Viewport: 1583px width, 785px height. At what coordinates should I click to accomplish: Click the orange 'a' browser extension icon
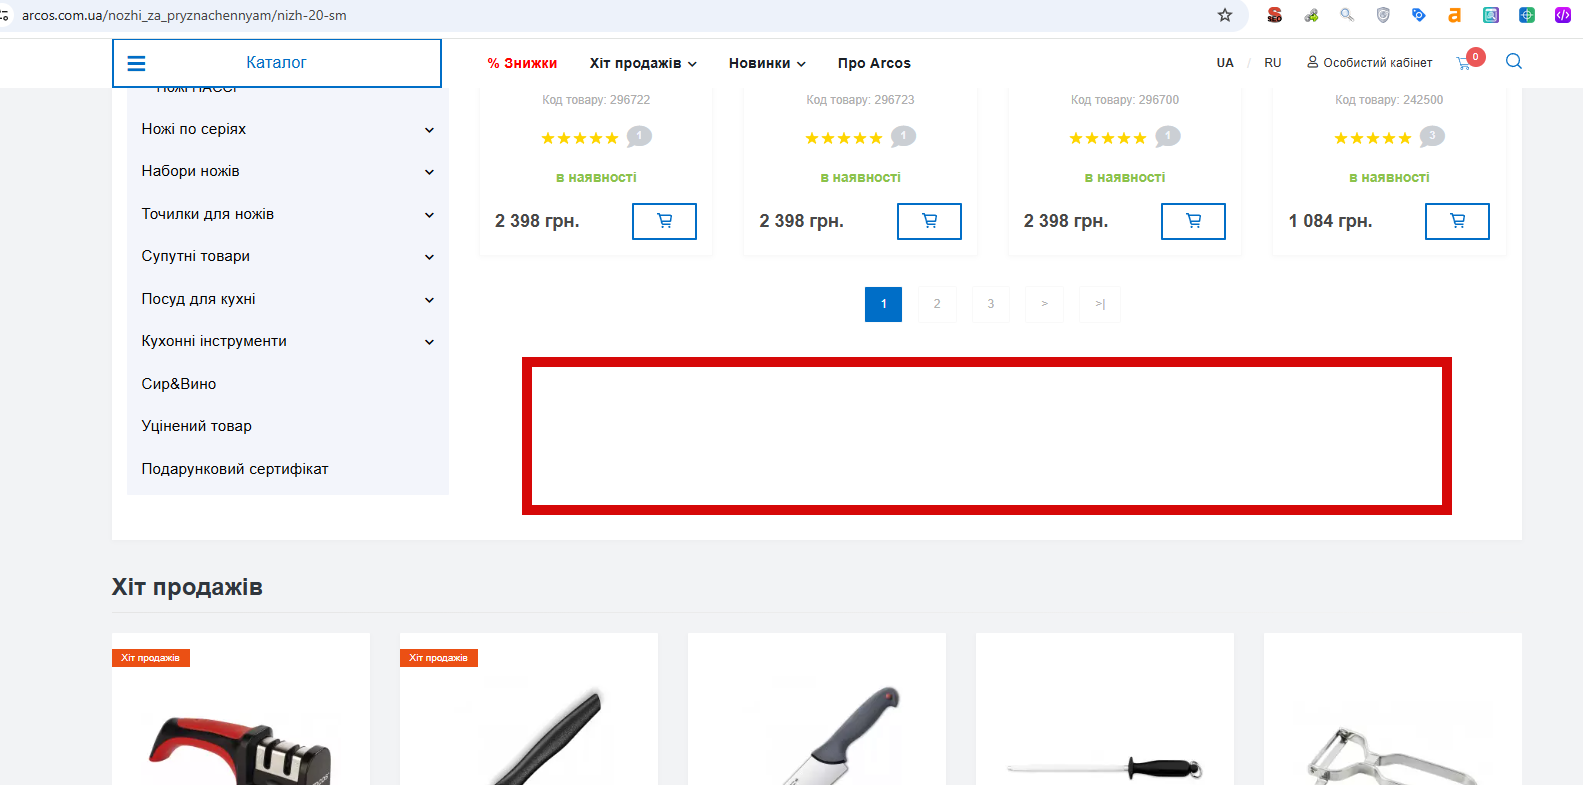tap(1455, 15)
